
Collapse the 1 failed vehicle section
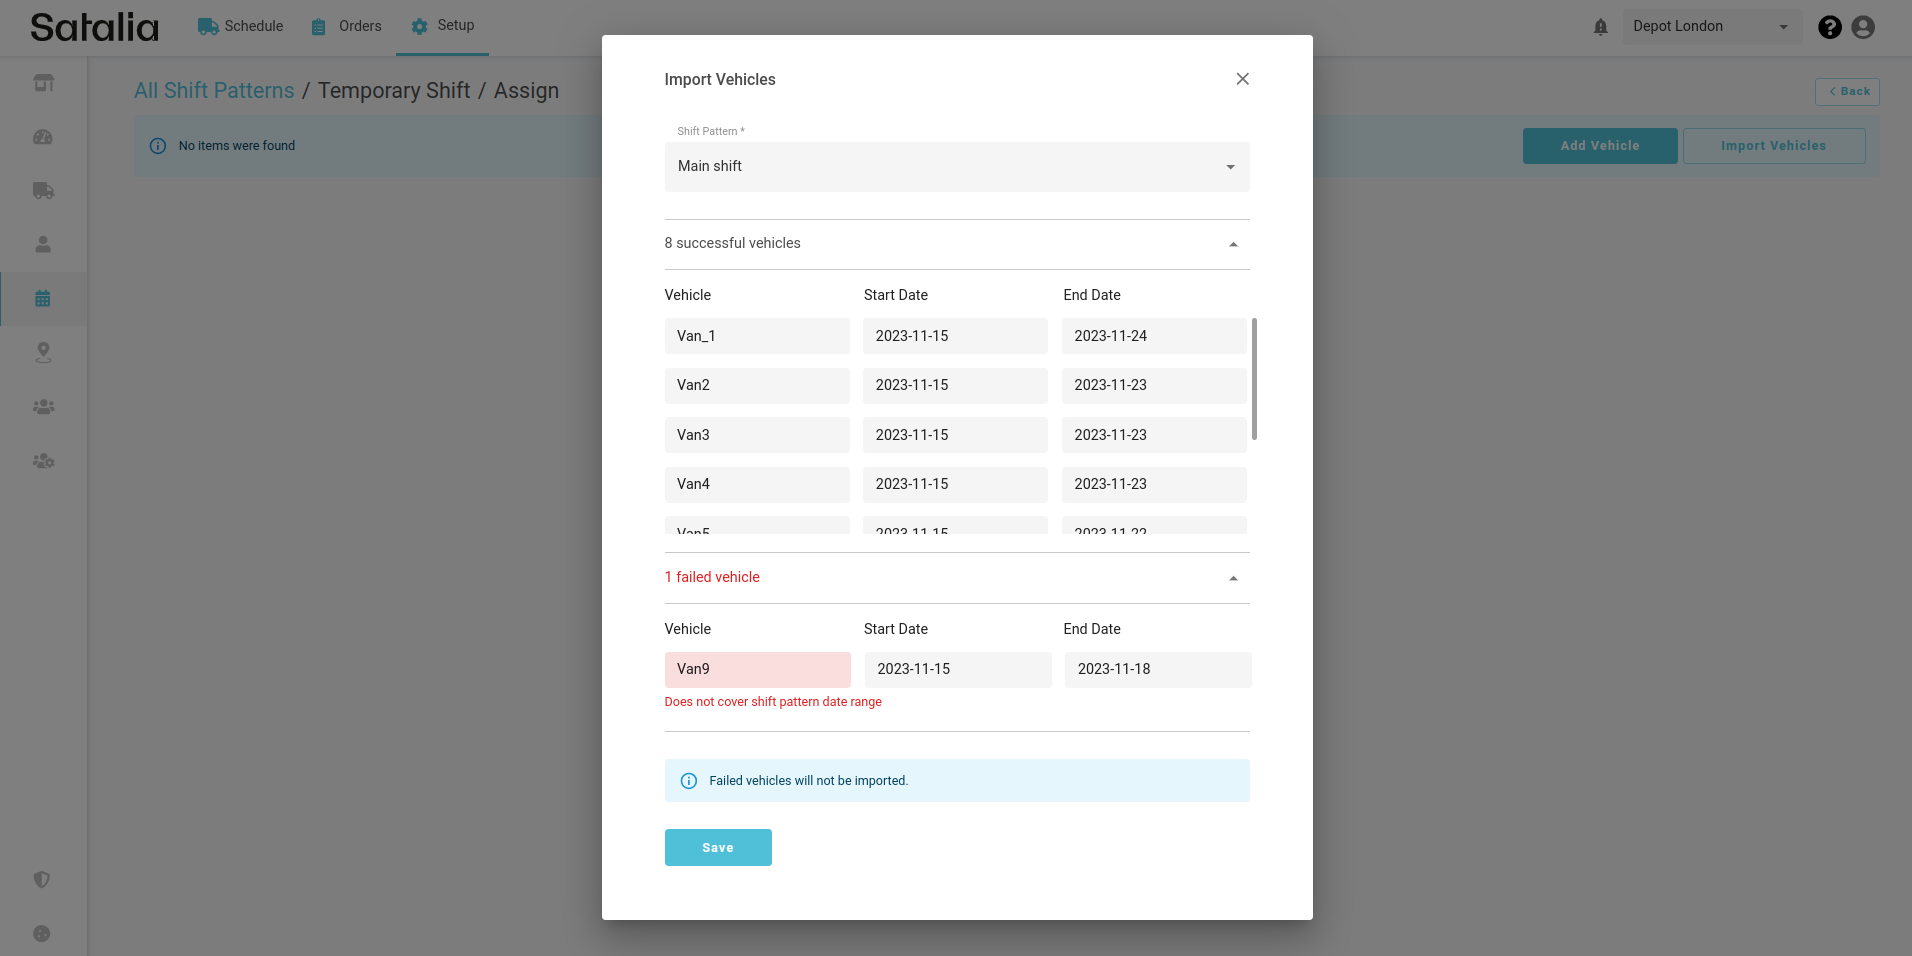coord(1232,578)
